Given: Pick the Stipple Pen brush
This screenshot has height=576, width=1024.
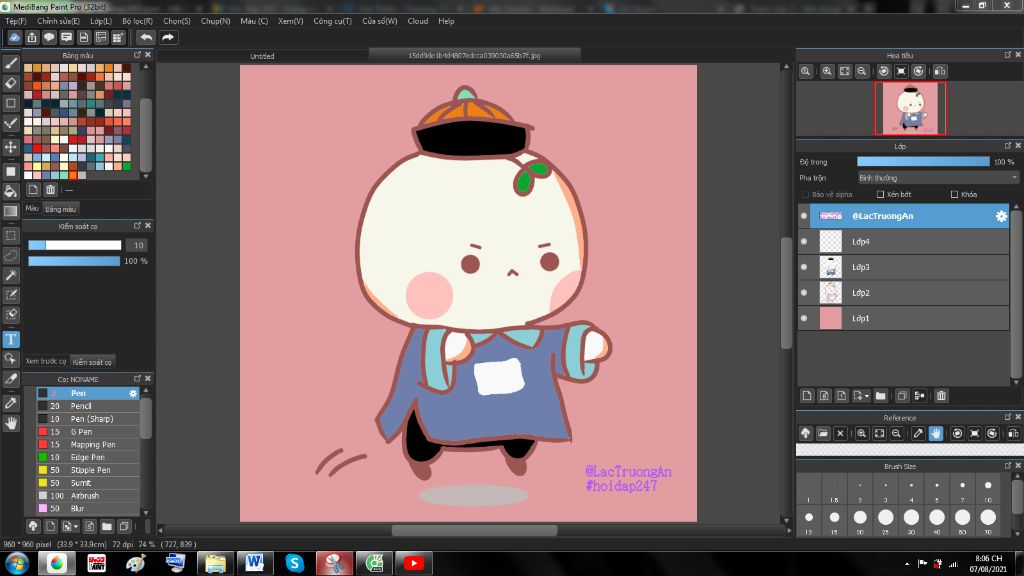Looking at the screenshot, I should tap(88, 470).
